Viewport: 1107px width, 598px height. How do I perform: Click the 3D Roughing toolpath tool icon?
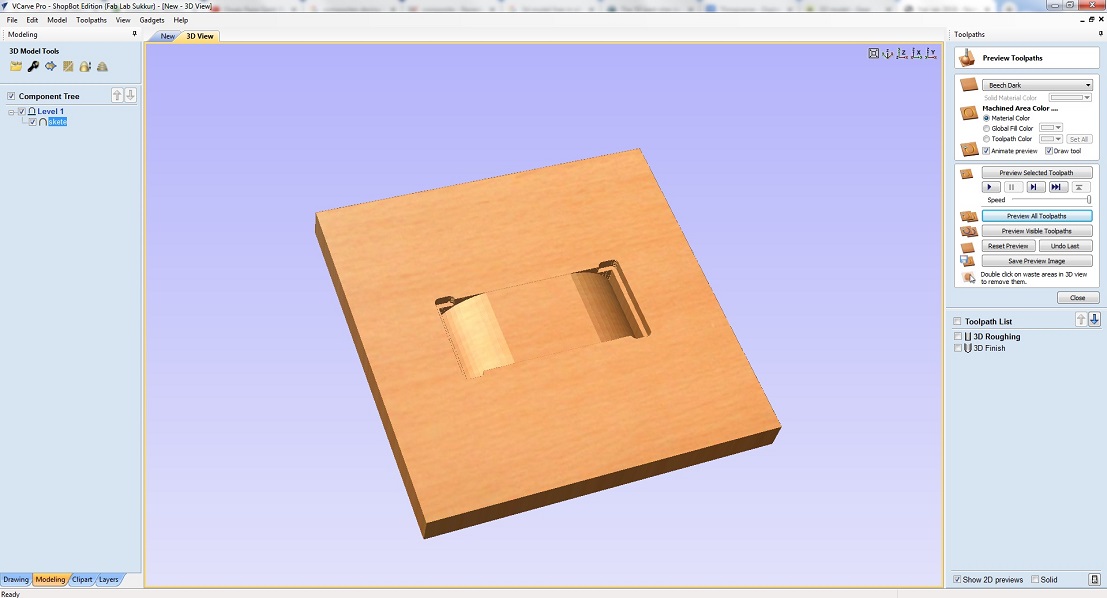(x=968, y=337)
